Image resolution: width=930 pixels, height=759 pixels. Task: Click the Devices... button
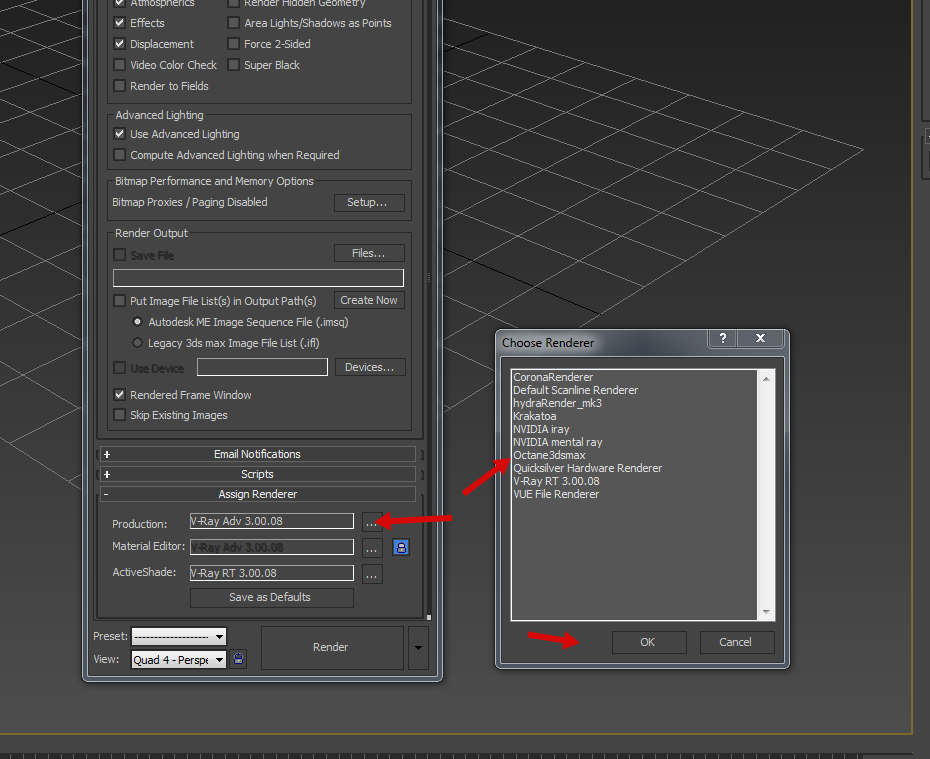370,367
